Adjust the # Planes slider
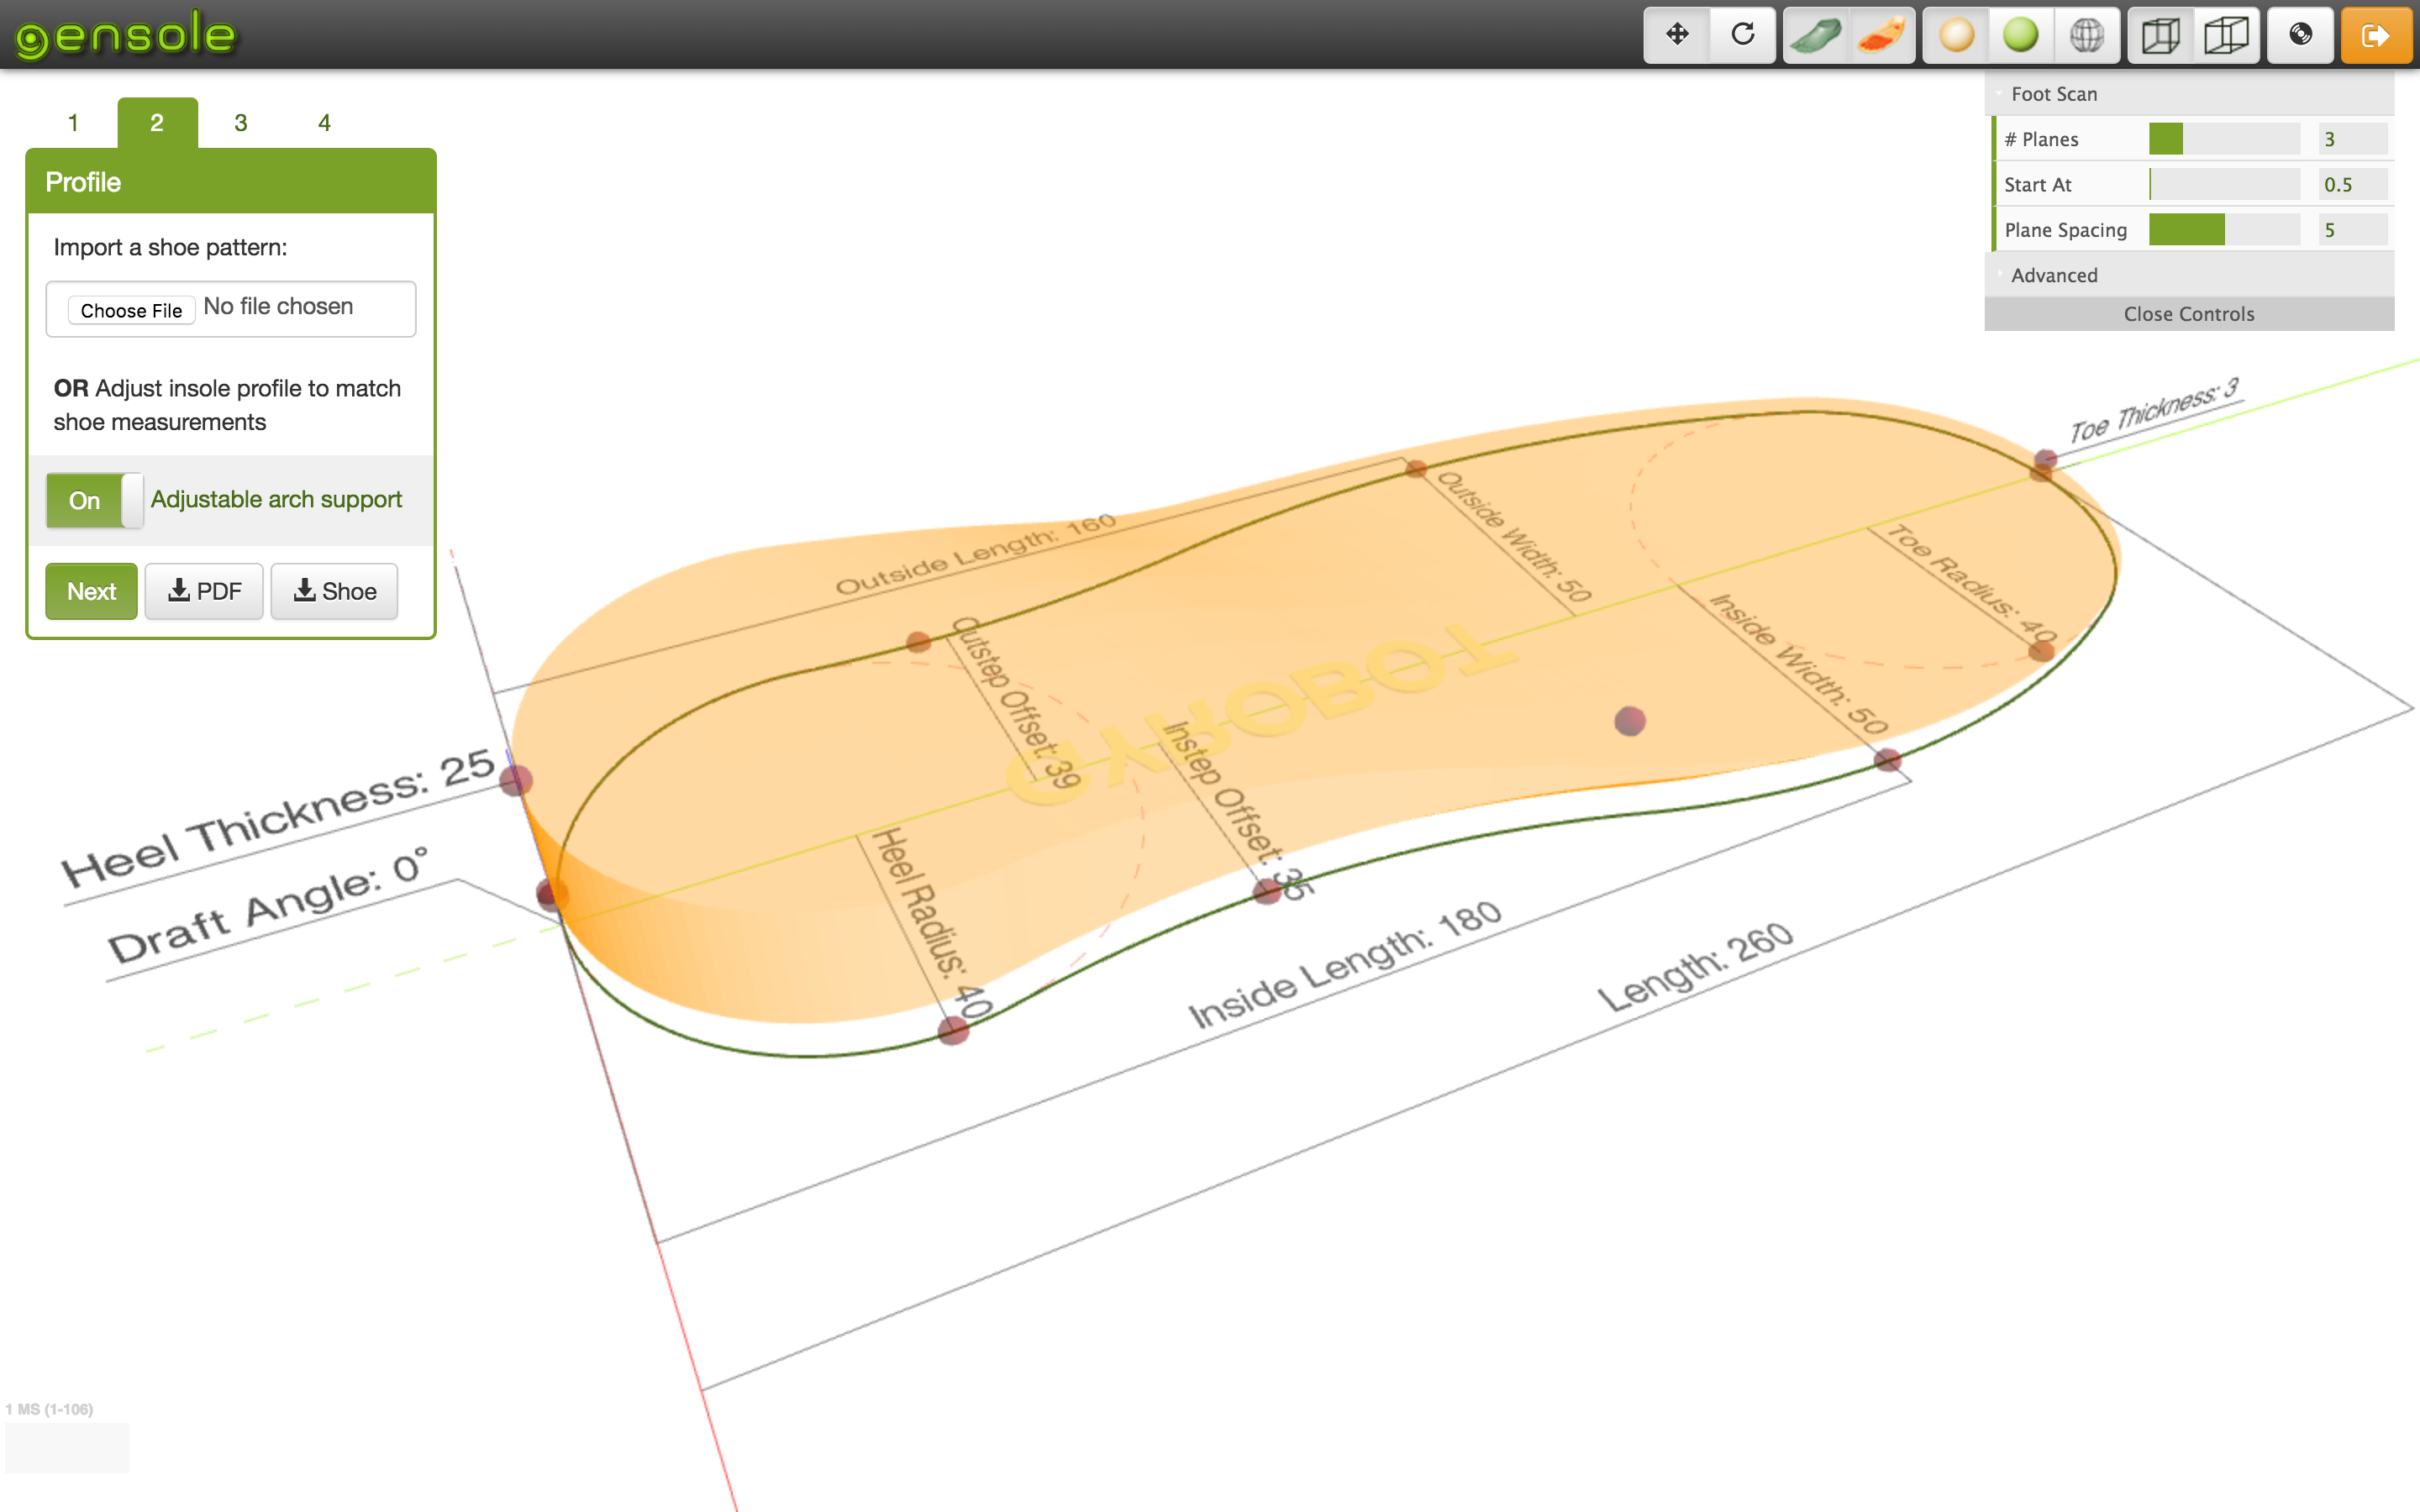2420x1512 pixels. point(2224,139)
